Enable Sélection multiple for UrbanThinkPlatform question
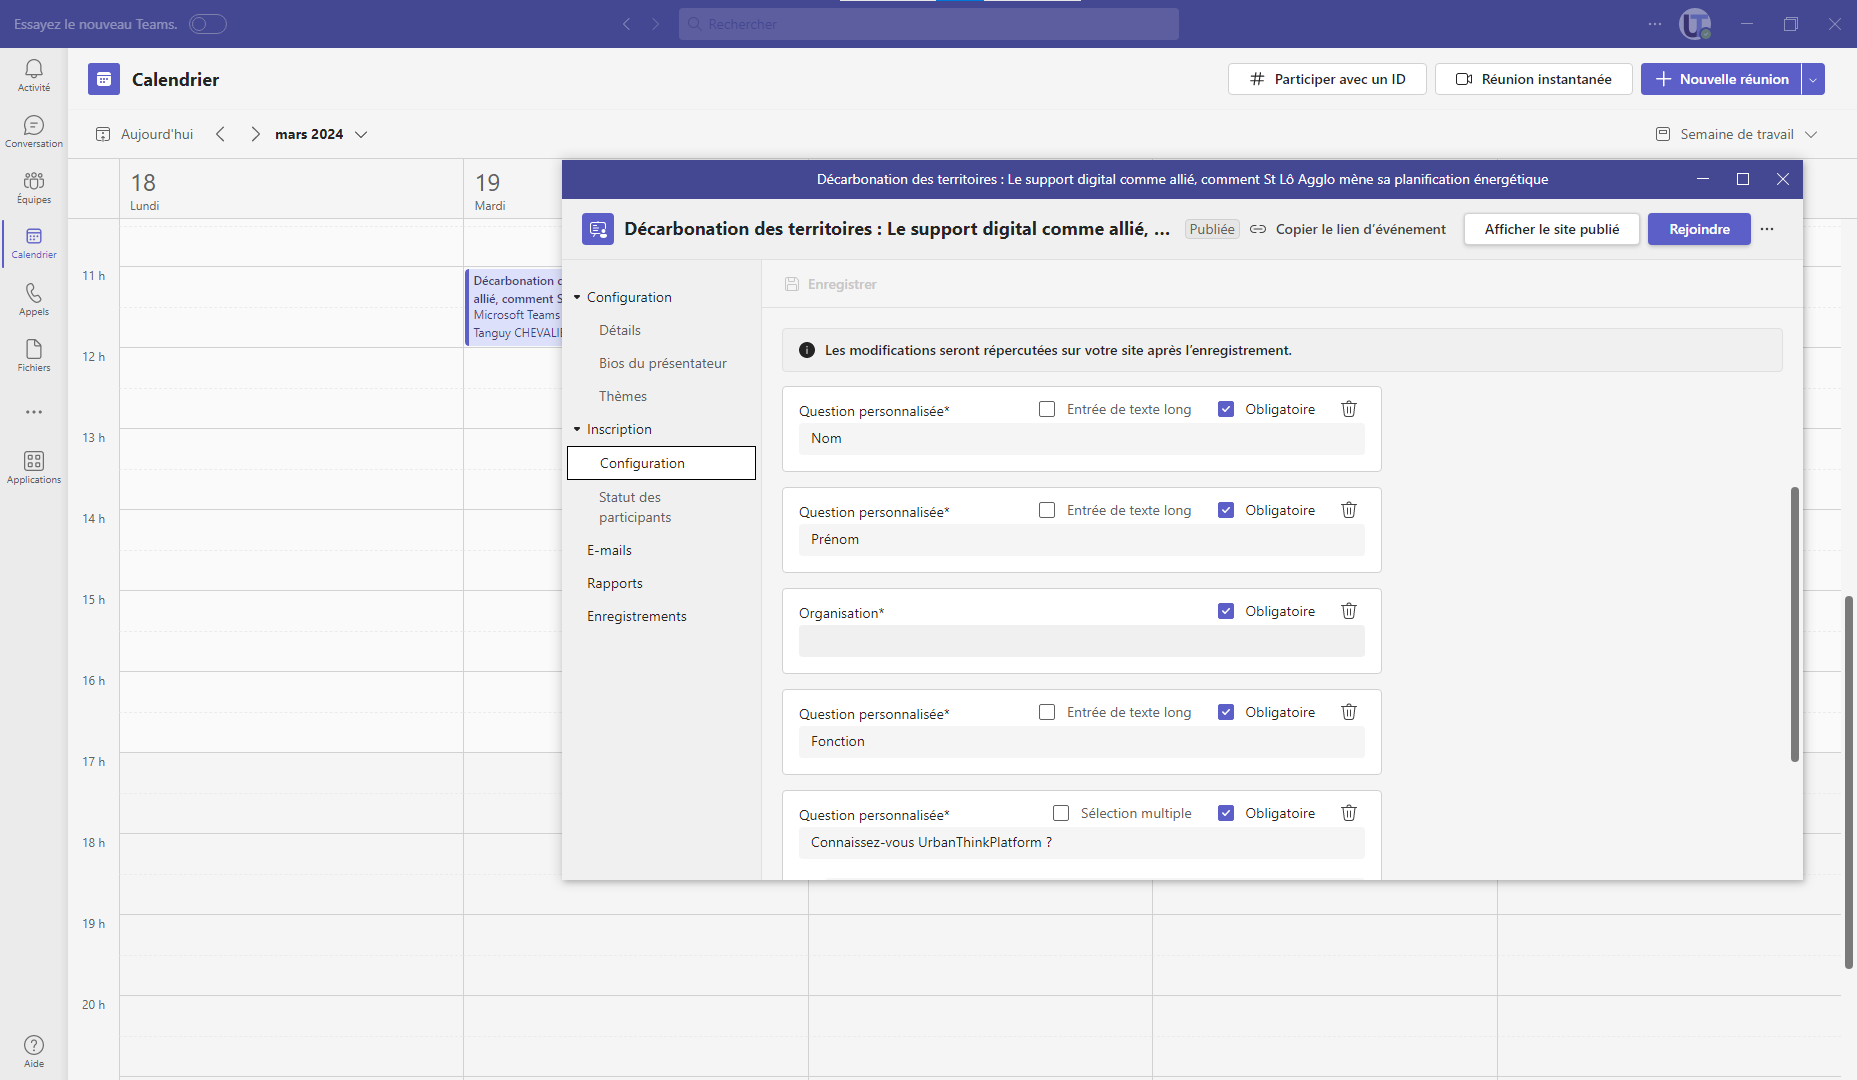Image resolution: width=1857 pixels, height=1080 pixels. [x=1061, y=813]
